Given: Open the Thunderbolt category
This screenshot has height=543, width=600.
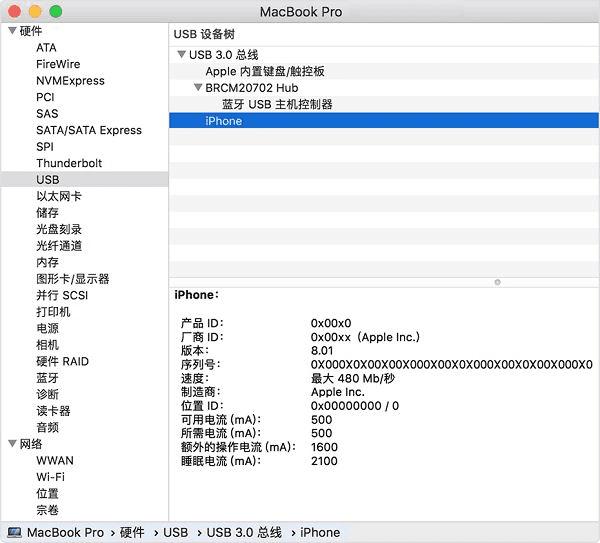Looking at the screenshot, I should (69, 163).
